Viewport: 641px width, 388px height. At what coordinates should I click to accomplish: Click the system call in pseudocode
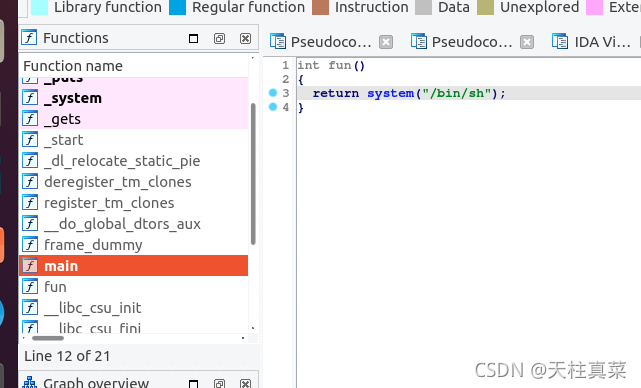tap(390, 93)
